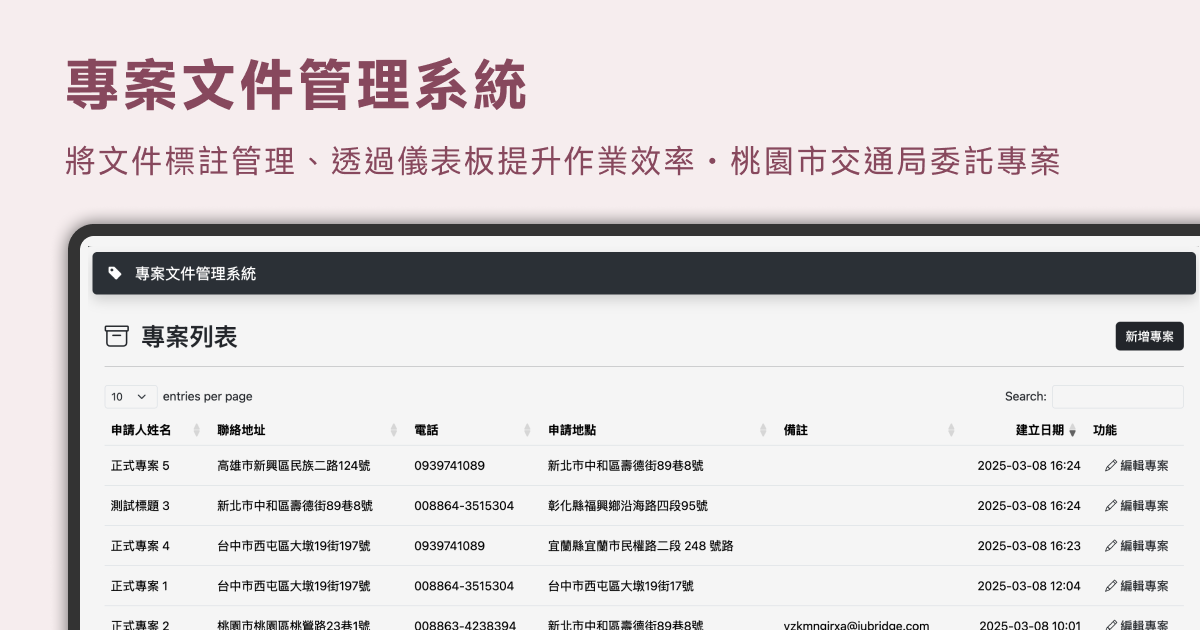Viewport: 1200px width, 630px height.
Task: Click pencil icon for 正式專案 1 row
Action: (x=1110, y=586)
